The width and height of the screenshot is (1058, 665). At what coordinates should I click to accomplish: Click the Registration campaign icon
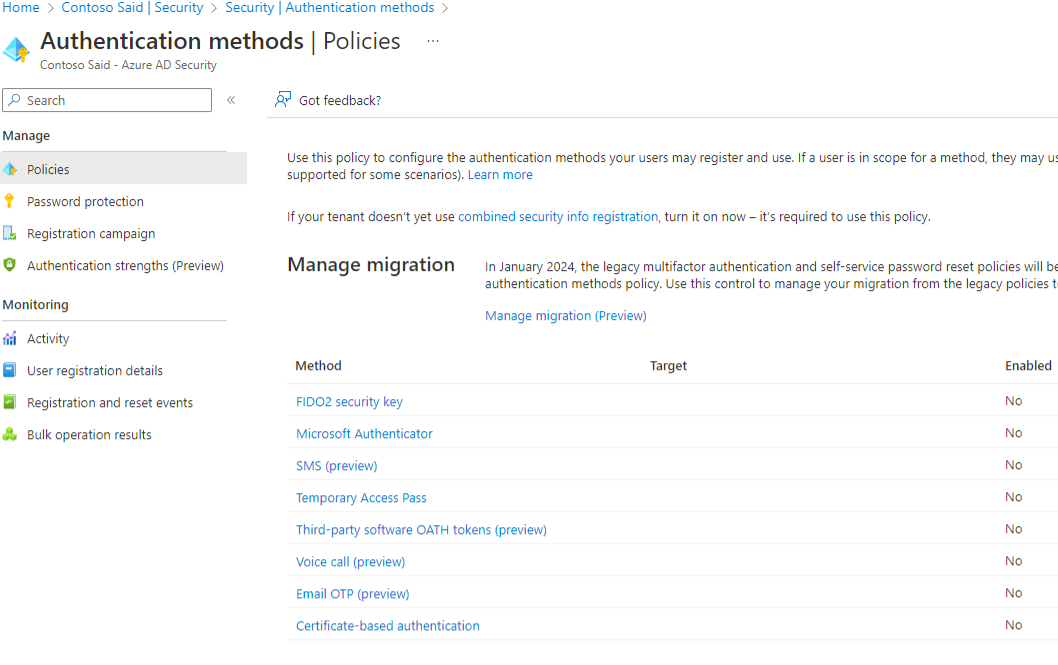point(10,233)
